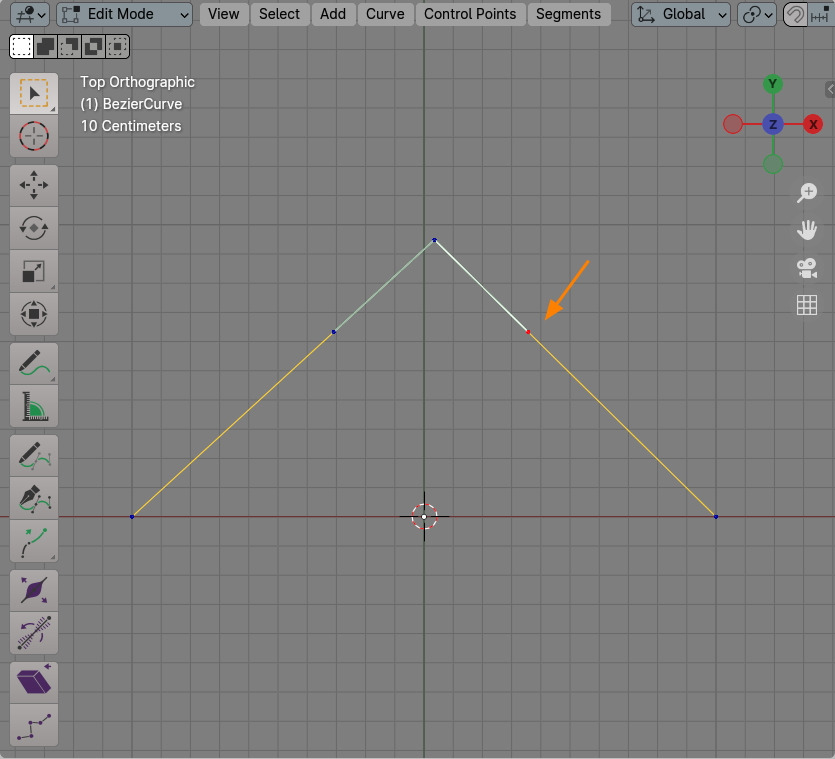Click the 3D cursor at origin
The width and height of the screenshot is (835, 759).
(424, 516)
